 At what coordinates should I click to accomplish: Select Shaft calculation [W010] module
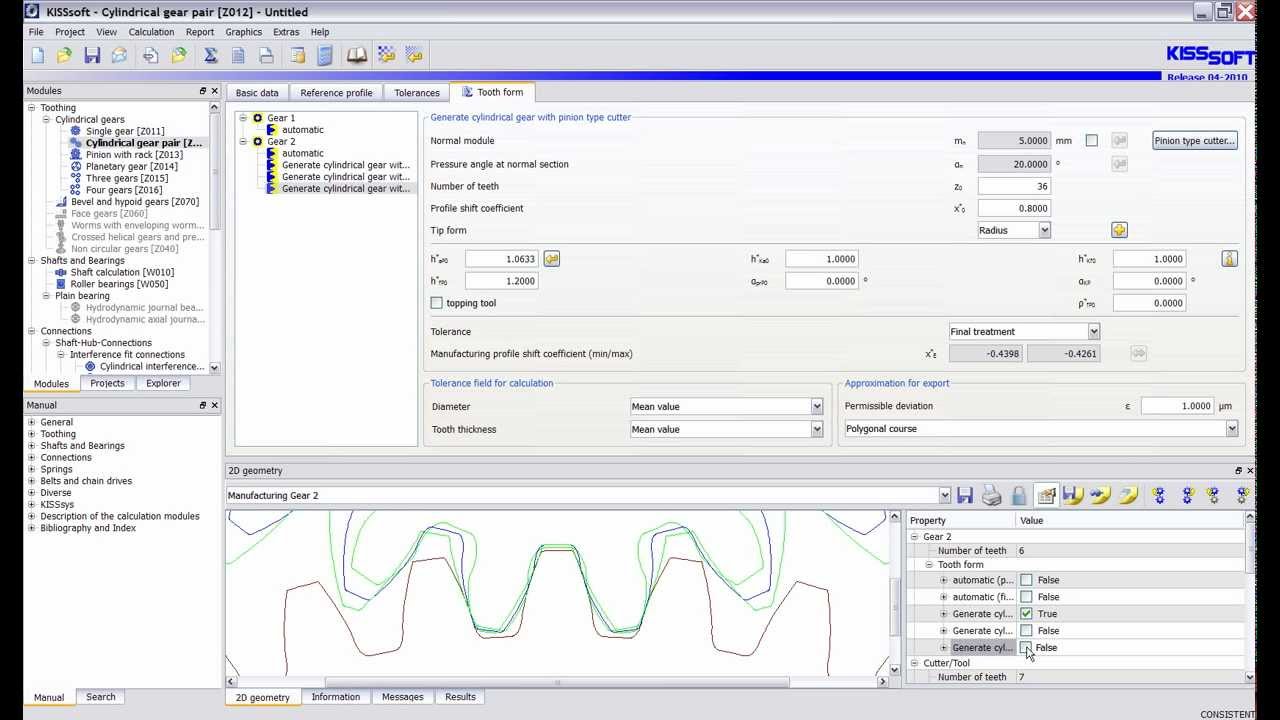coord(122,272)
